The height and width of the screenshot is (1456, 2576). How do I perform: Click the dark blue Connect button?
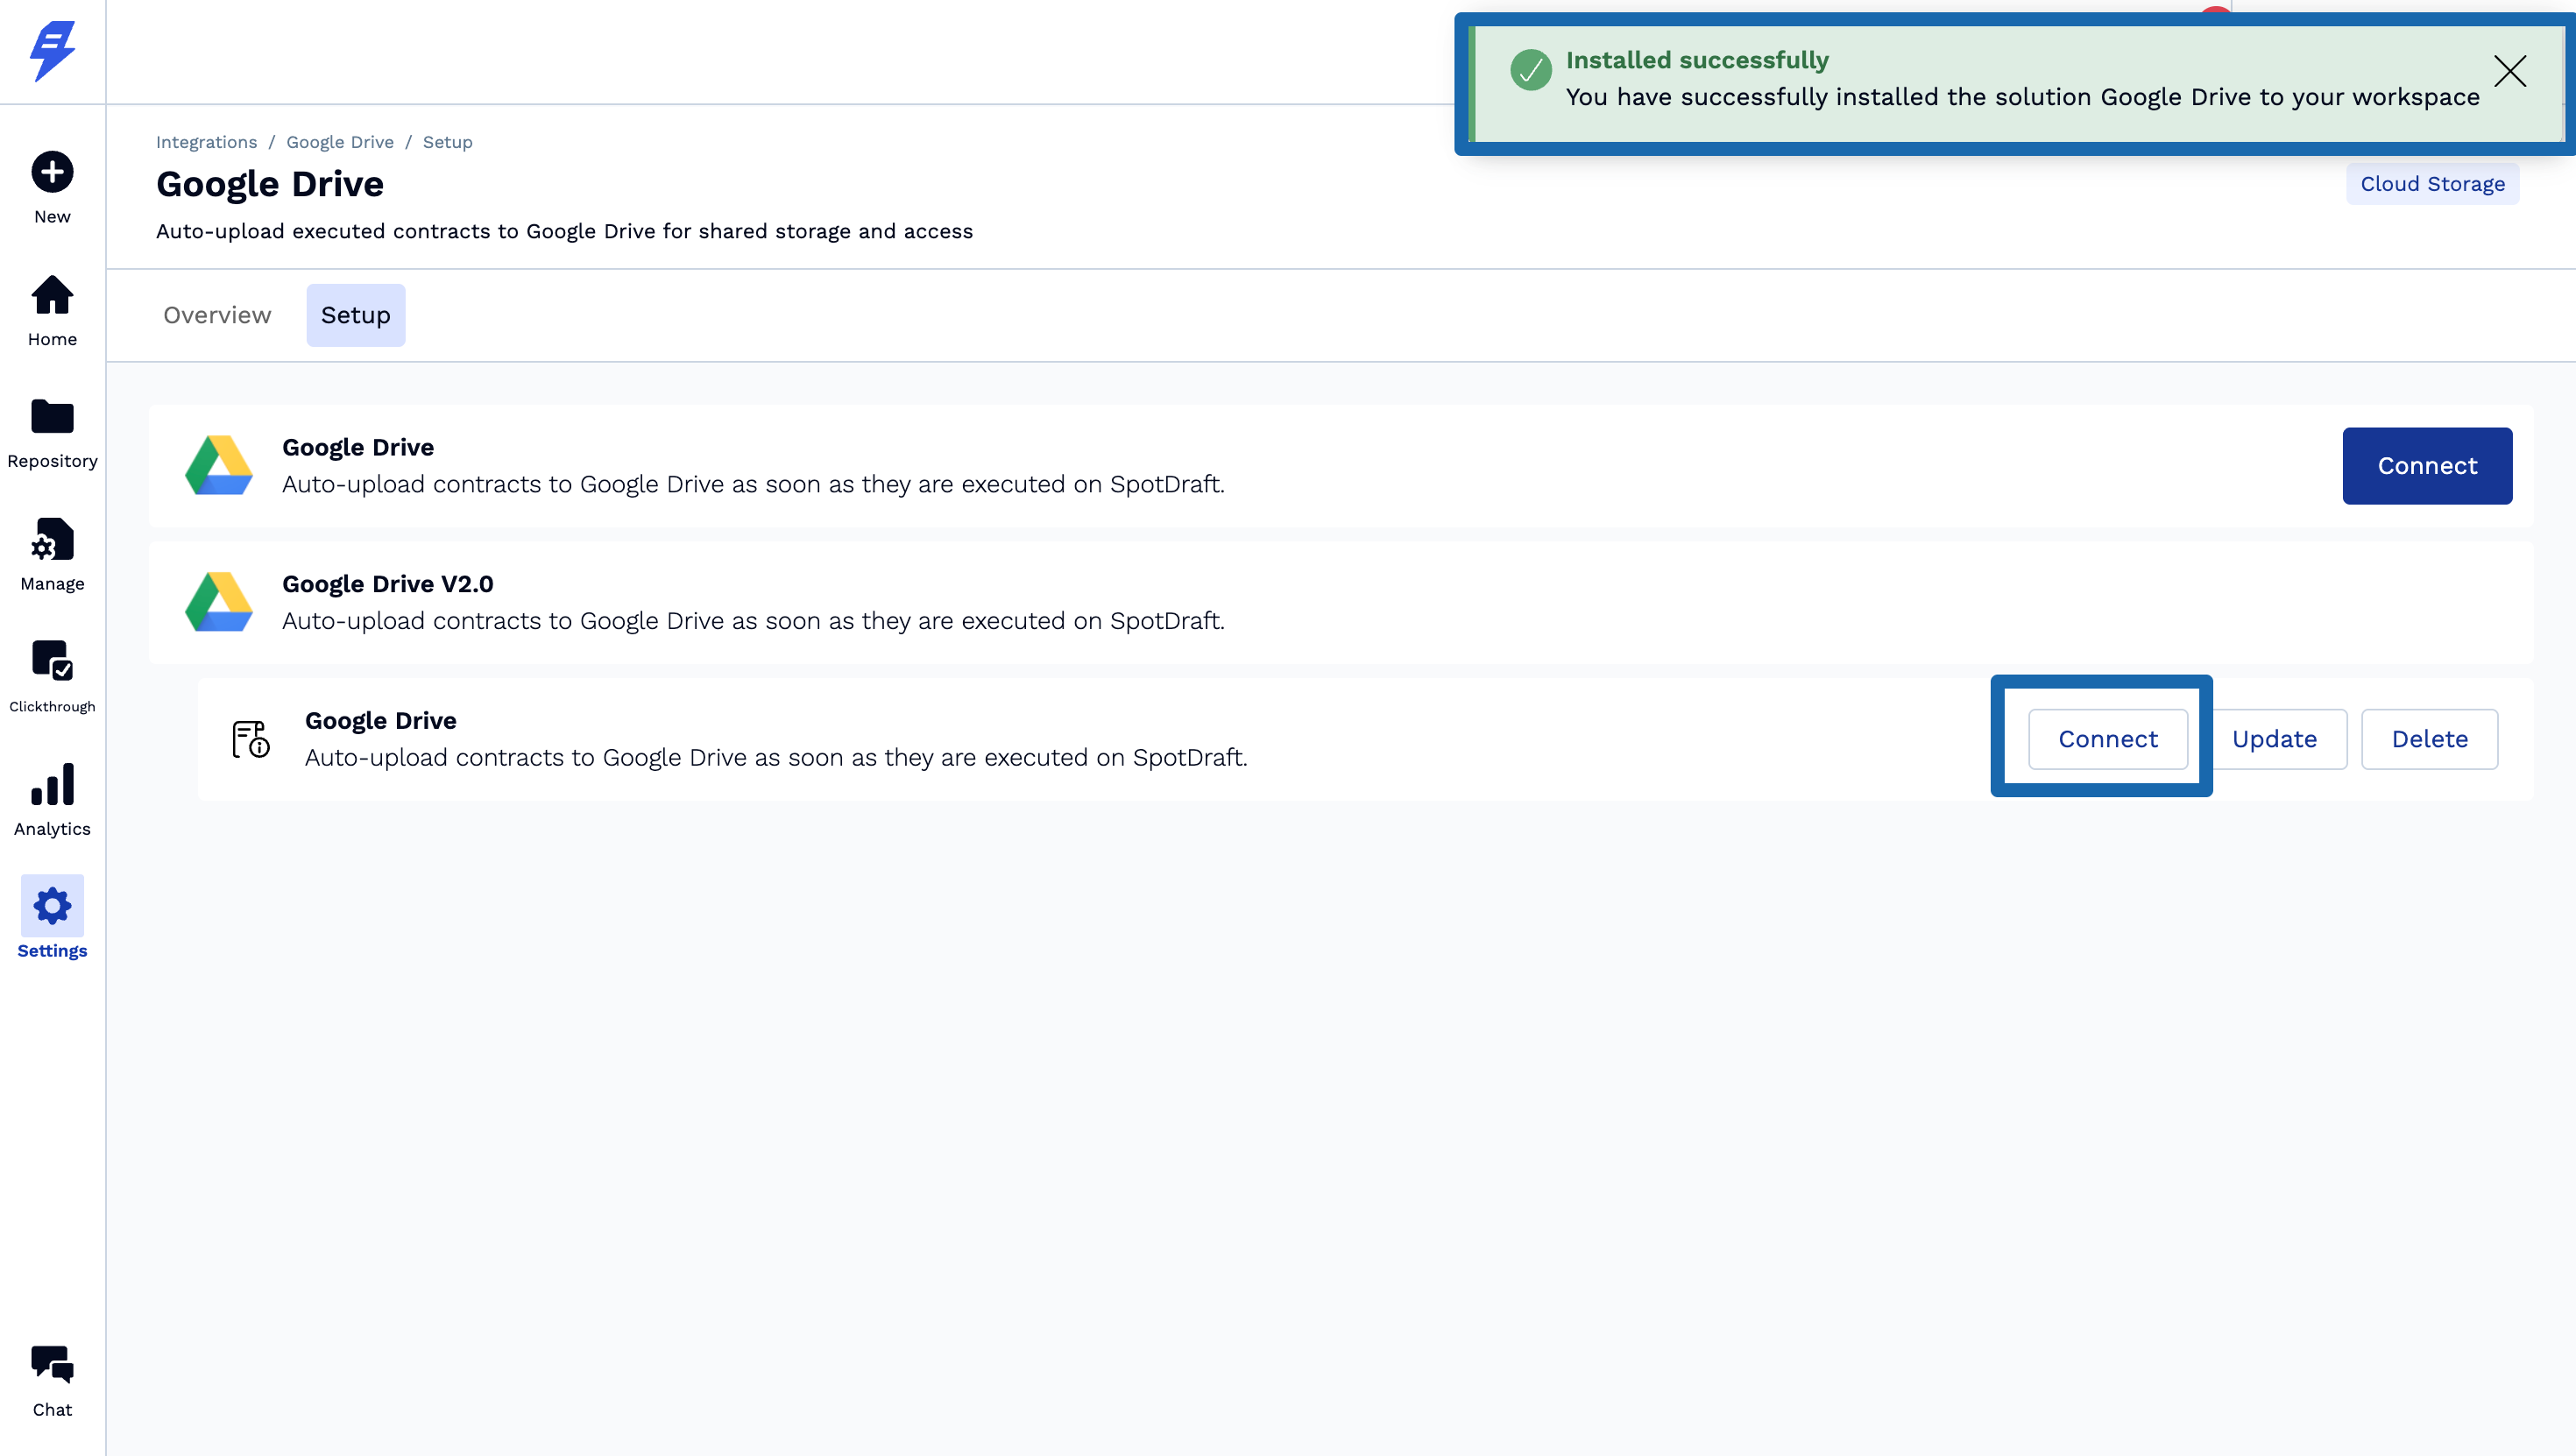pyautogui.click(x=2426, y=466)
